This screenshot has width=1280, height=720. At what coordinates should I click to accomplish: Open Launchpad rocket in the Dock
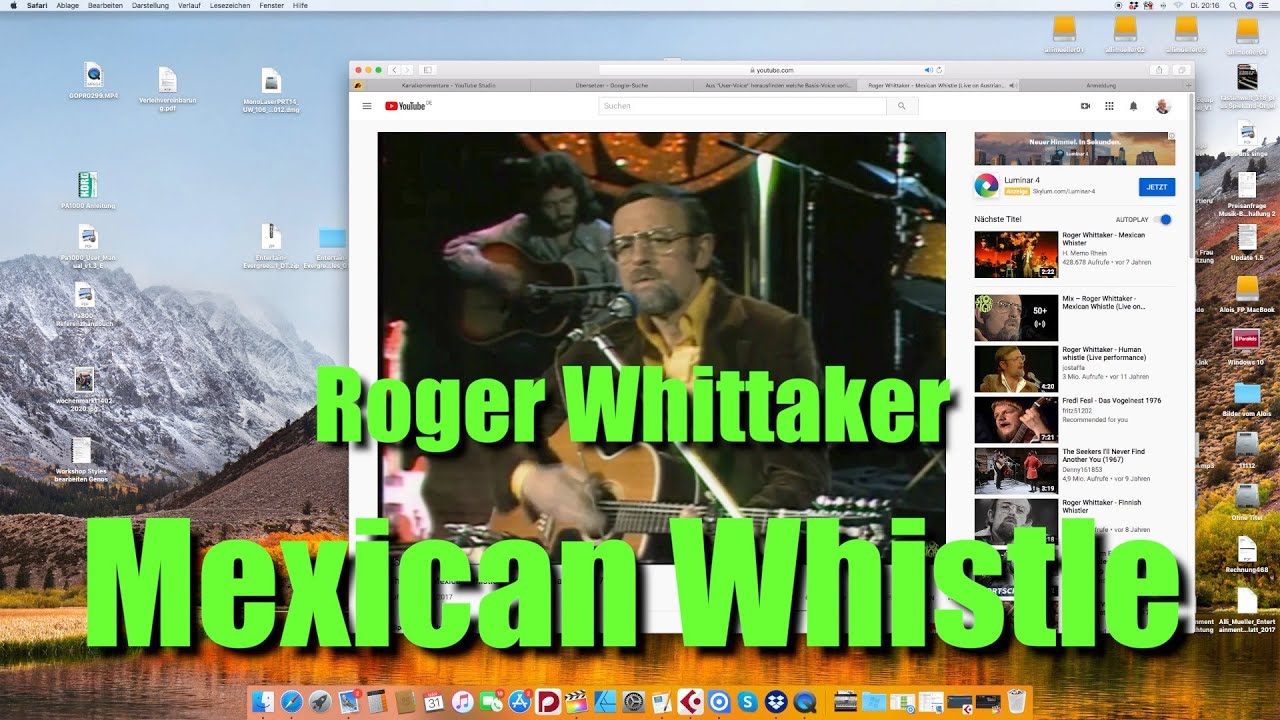320,702
